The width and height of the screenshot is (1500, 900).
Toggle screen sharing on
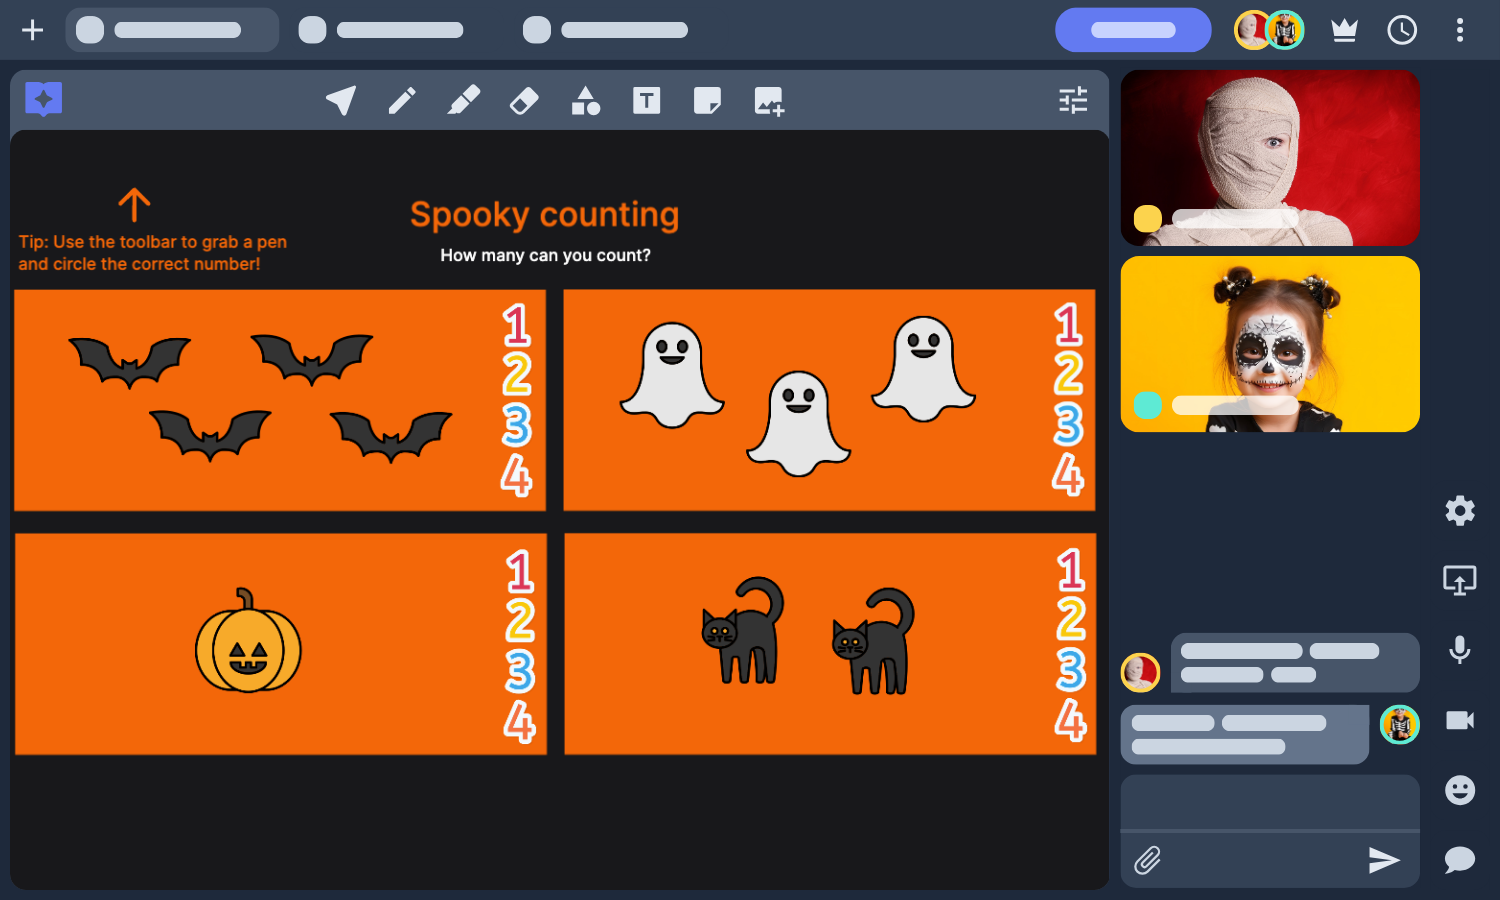coord(1460,580)
